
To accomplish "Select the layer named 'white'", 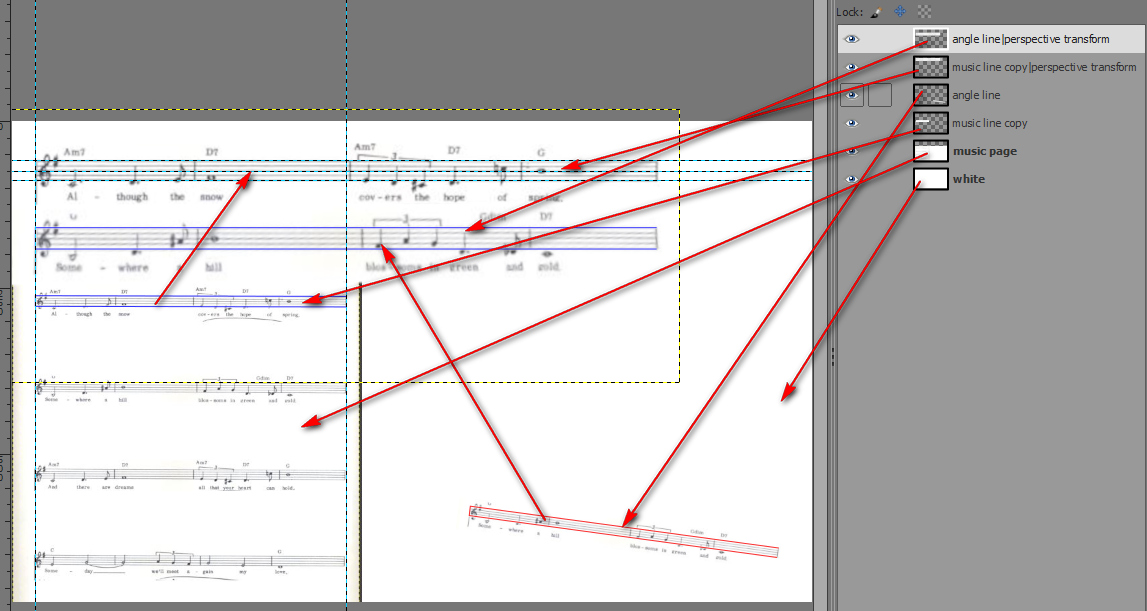I will [x=969, y=179].
